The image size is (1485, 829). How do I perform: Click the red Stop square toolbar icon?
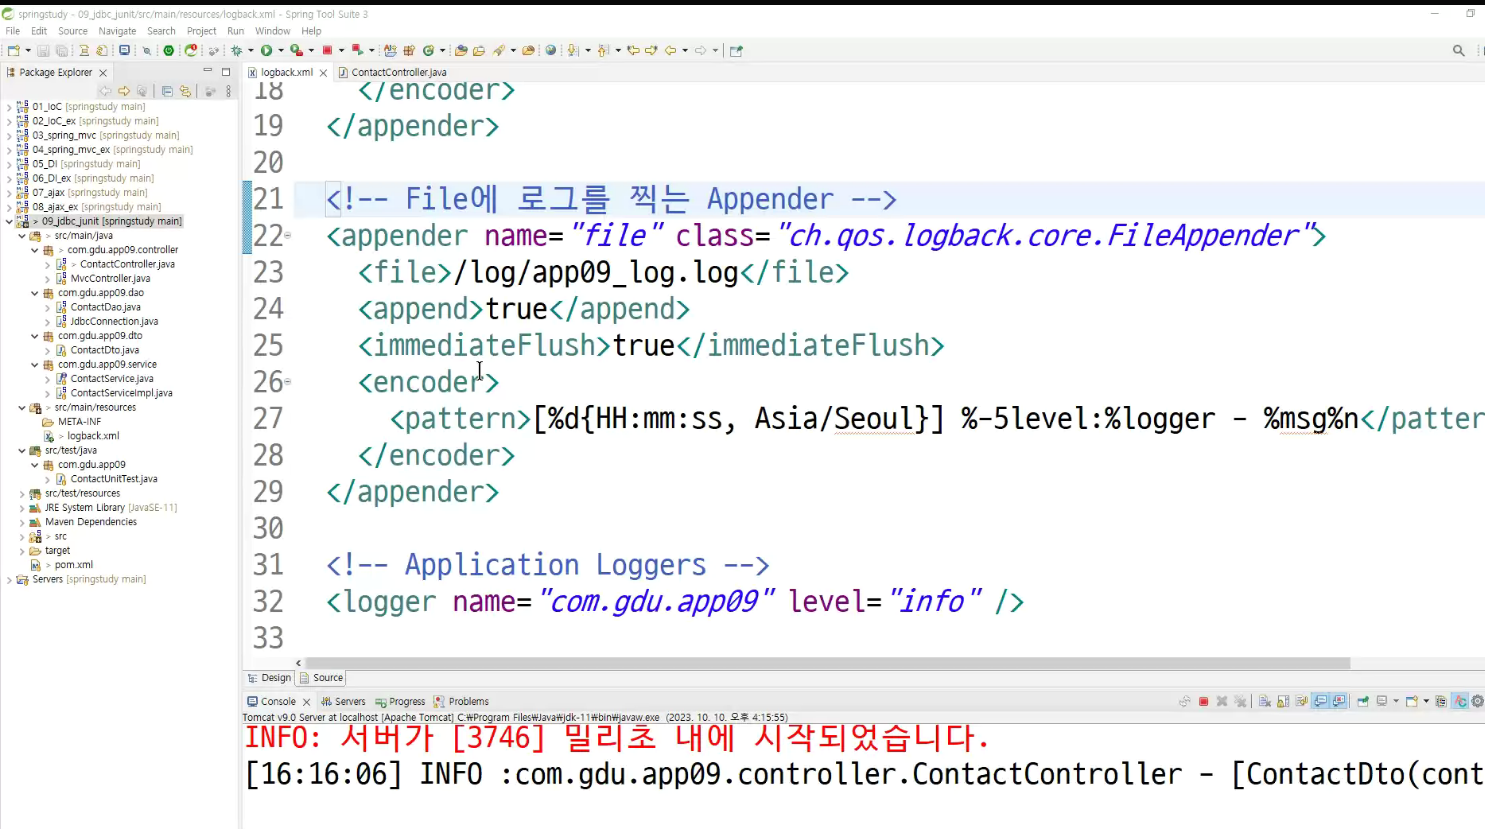(327, 50)
